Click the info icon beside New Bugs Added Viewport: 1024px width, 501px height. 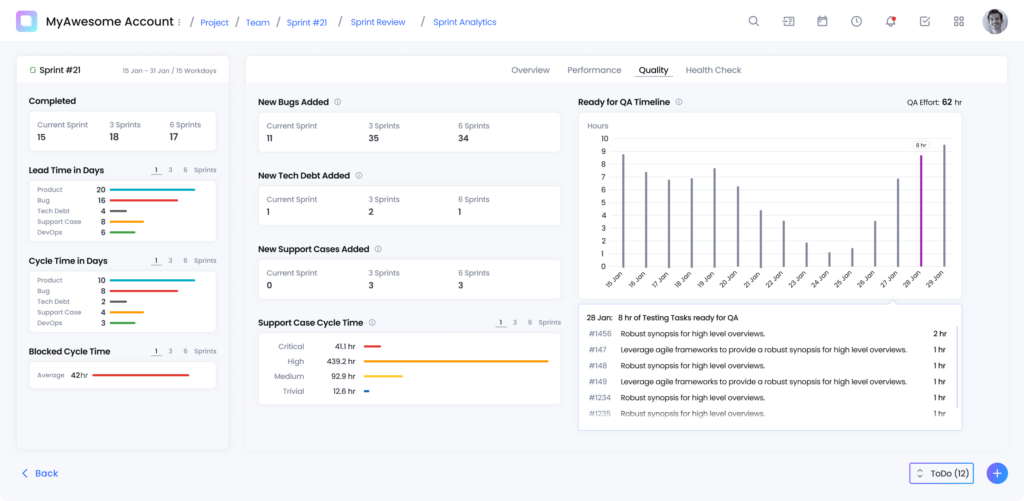tap(338, 102)
